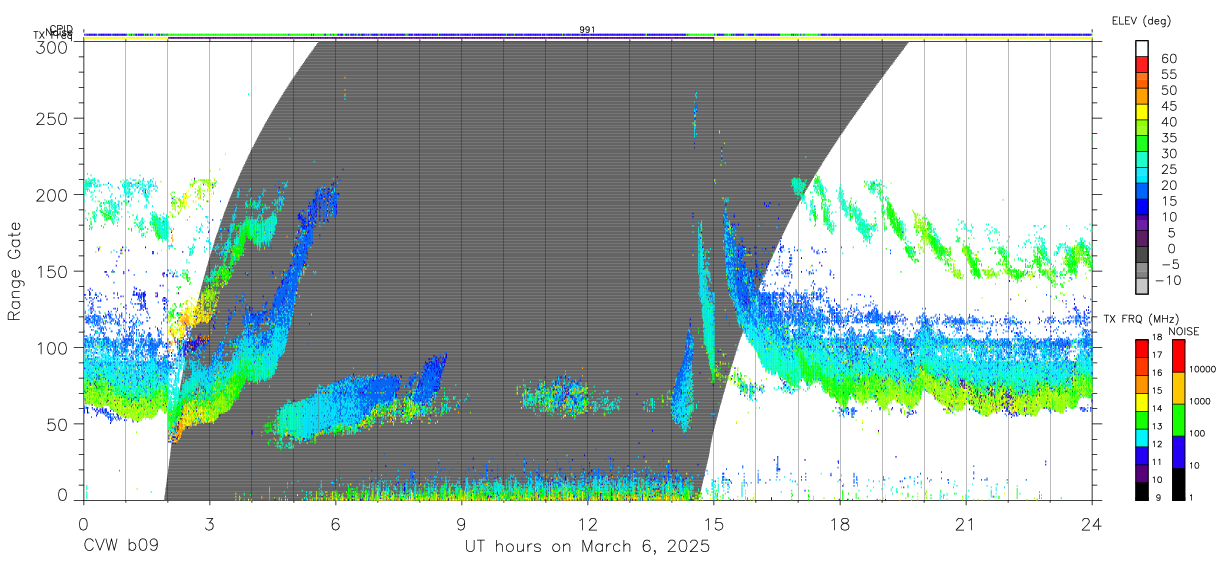Click the 300 tick on Range Gate axis
Image resolution: width=1228 pixels, height=567 pixels.
[x=52, y=47]
